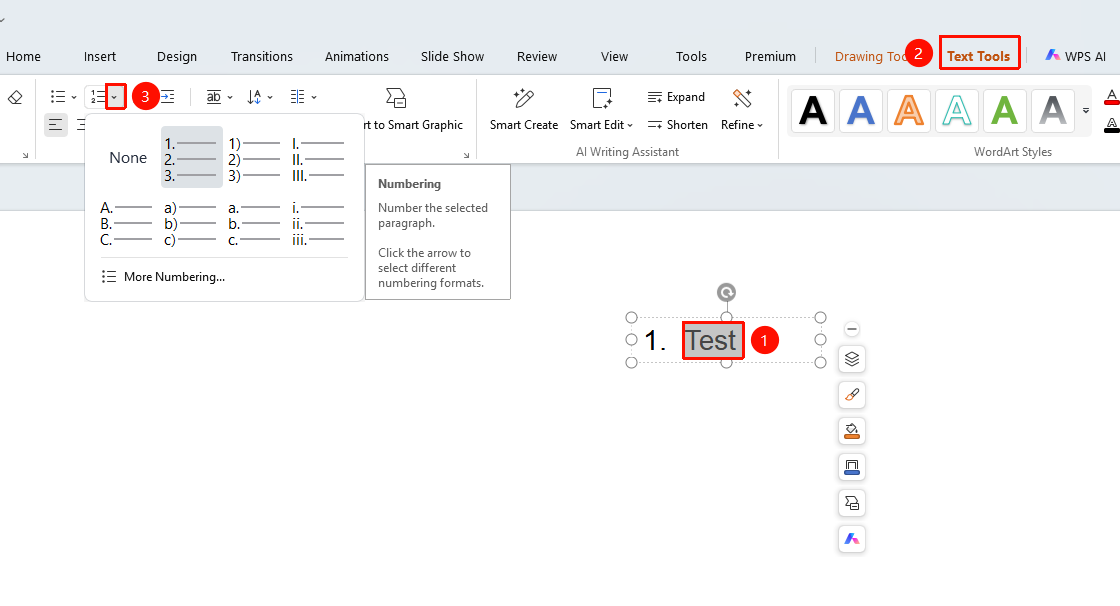This screenshot has width=1120, height=606.
Task: Click the bulleted list icon
Action: point(58,96)
